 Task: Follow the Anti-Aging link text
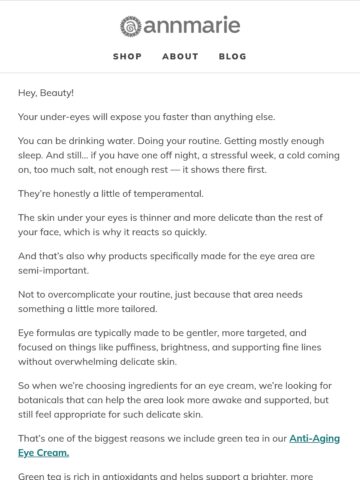(x=315, y=438)
